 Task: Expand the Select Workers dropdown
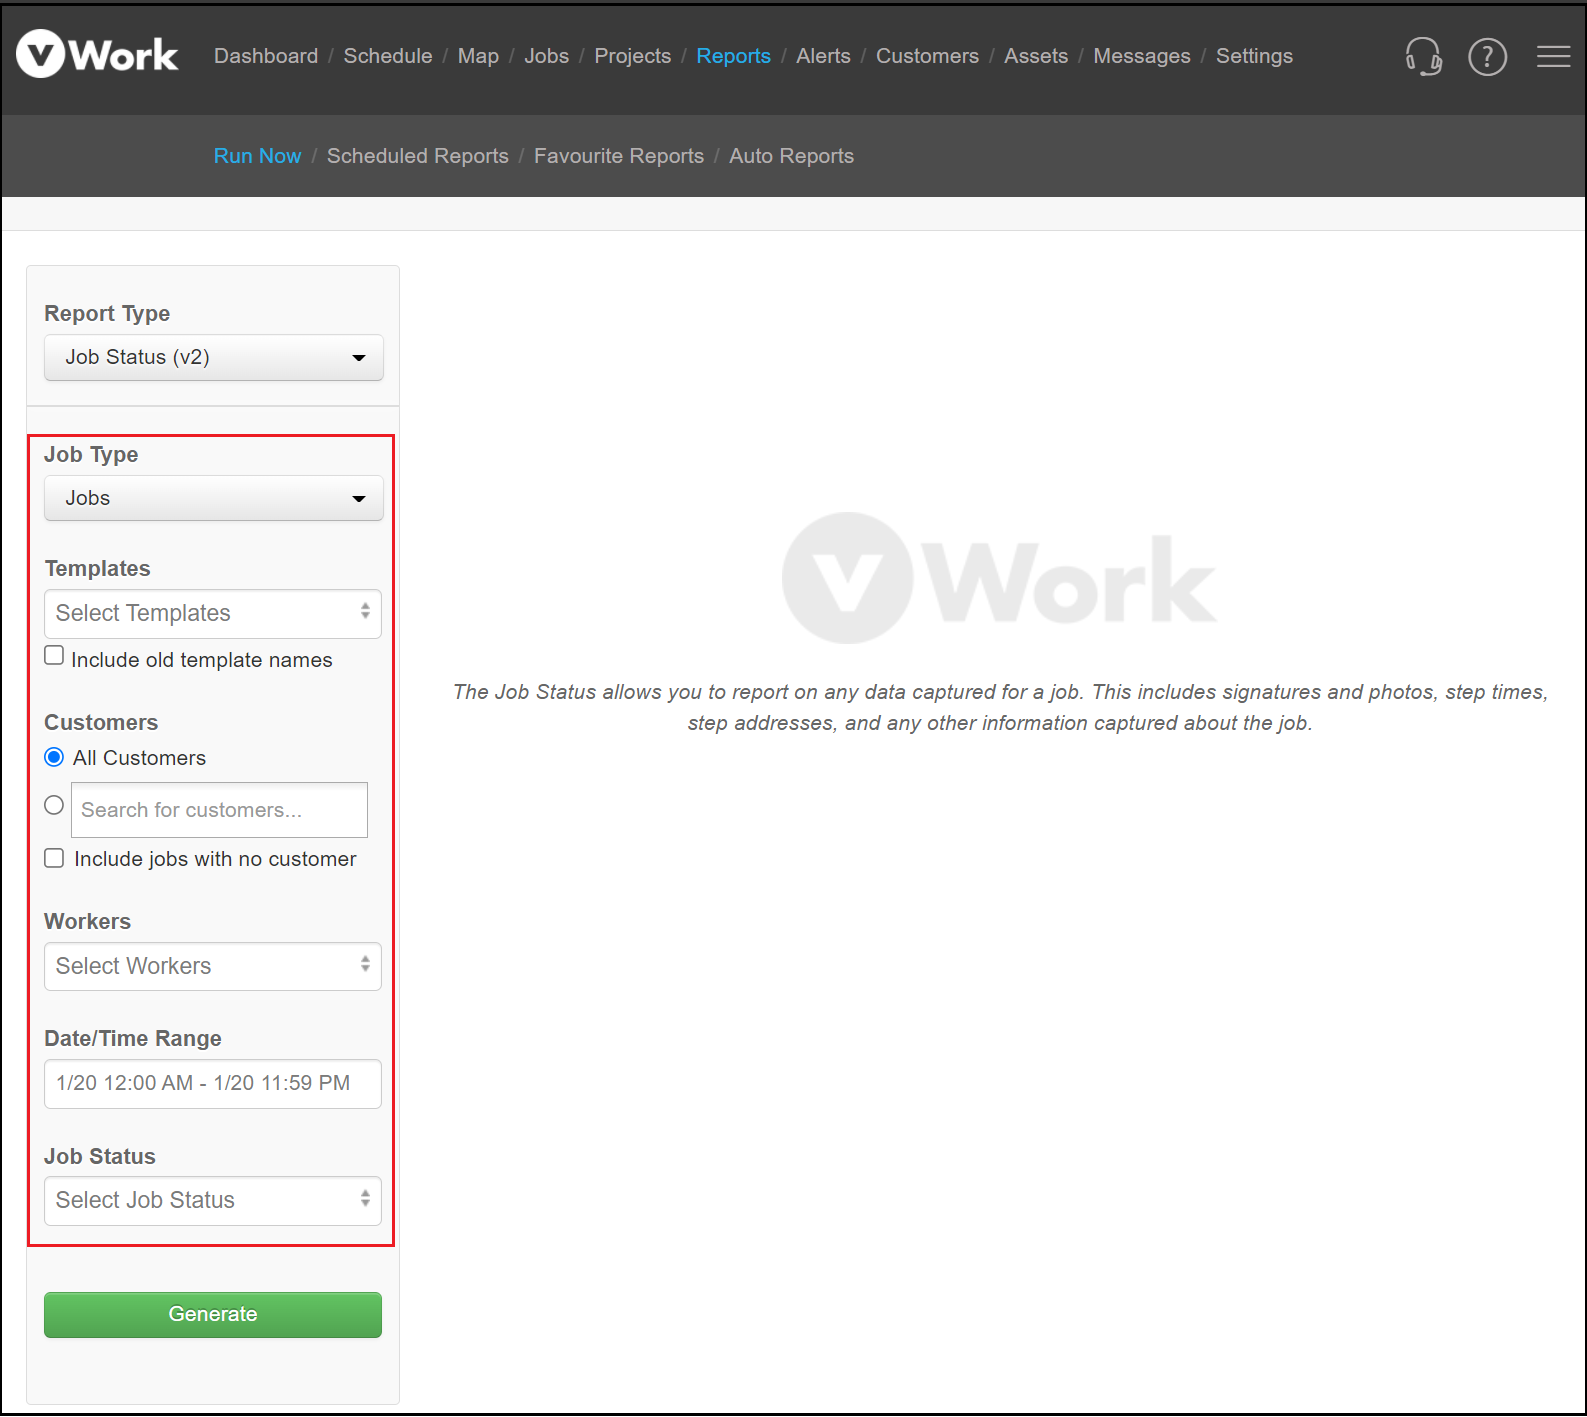pyautogui.click(x=213, y=967)
